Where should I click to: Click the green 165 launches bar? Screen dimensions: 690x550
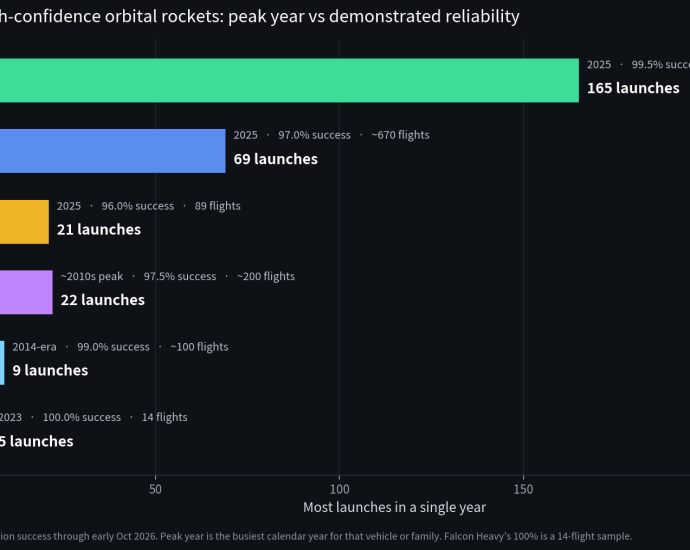tap(289, 81)
